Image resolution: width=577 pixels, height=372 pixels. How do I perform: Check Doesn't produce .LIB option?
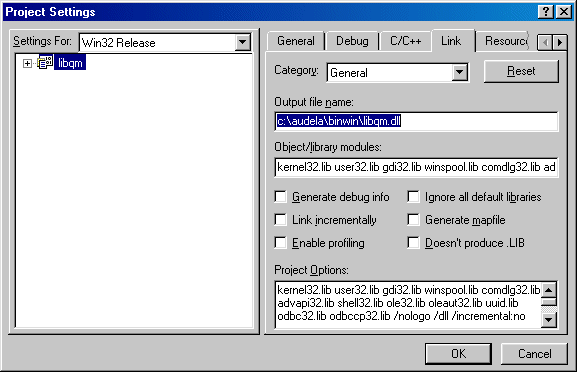[x=413, y=243]
